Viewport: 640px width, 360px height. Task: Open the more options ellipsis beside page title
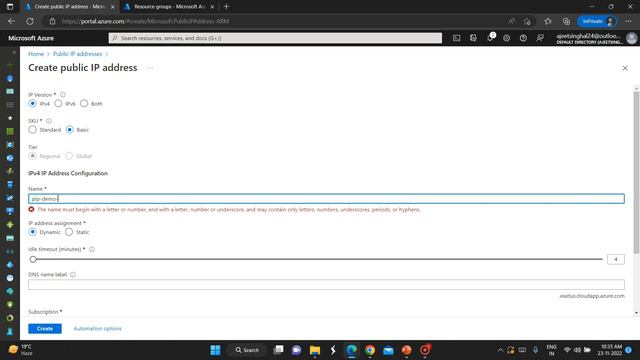(x=151, y=68)
